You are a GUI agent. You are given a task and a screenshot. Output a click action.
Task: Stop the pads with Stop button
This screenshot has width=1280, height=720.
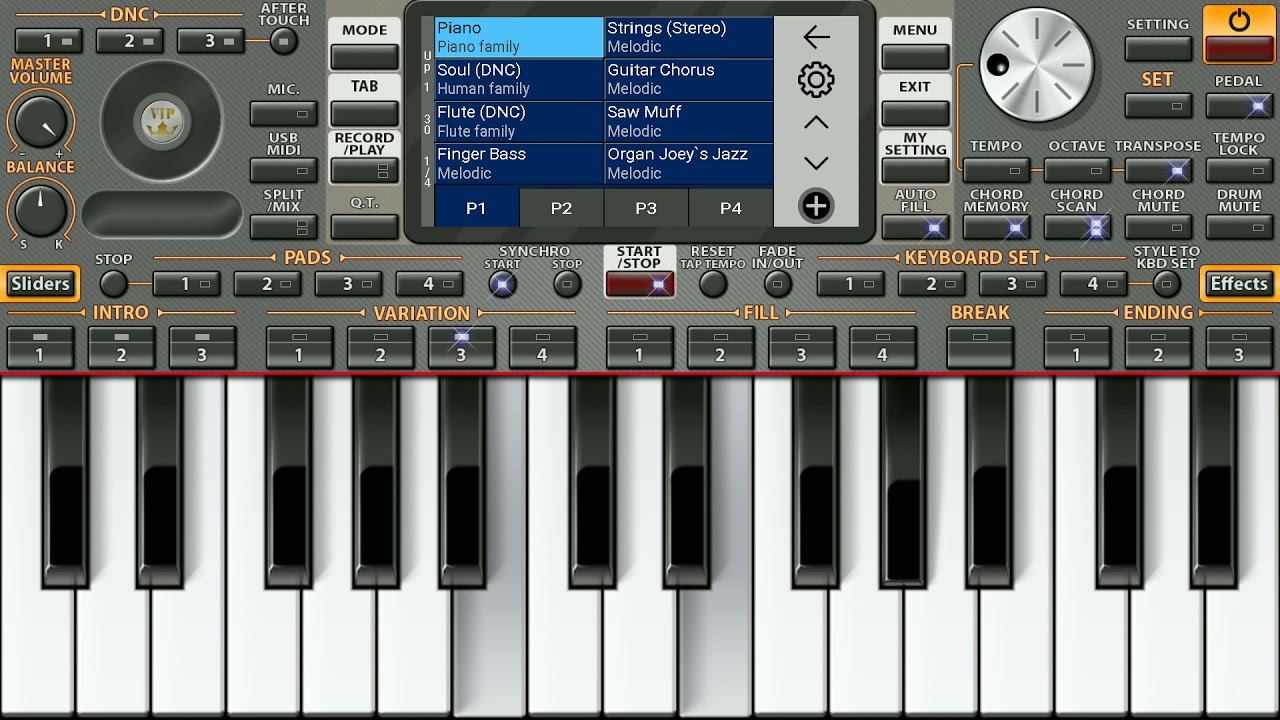[113, 284]
